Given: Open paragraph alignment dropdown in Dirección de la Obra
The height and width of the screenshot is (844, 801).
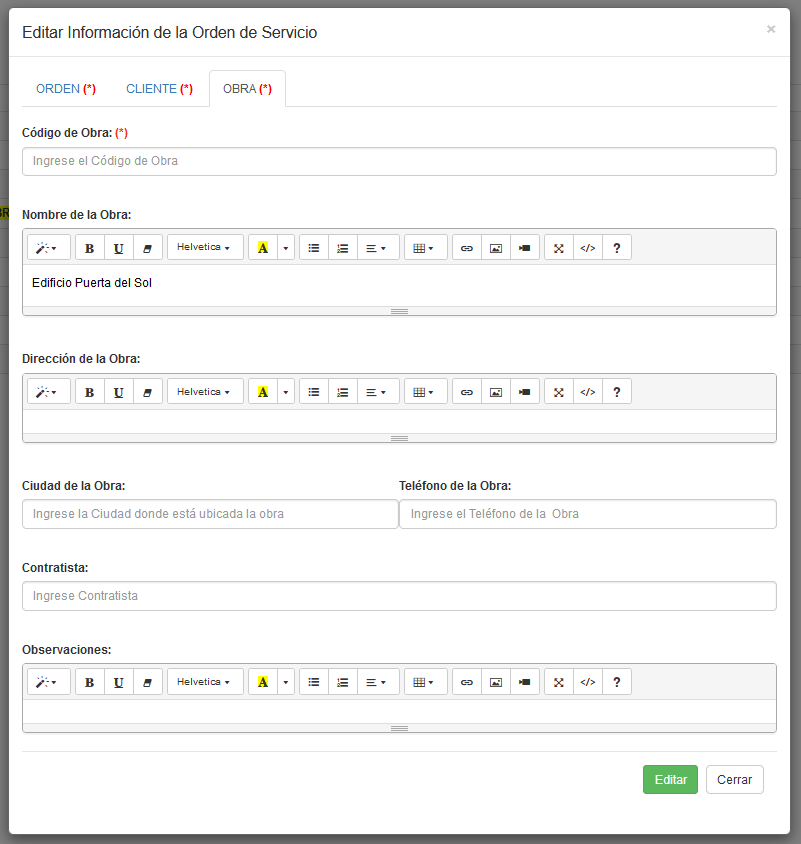Looking at the screenshot, I should [x=377, y=392].
